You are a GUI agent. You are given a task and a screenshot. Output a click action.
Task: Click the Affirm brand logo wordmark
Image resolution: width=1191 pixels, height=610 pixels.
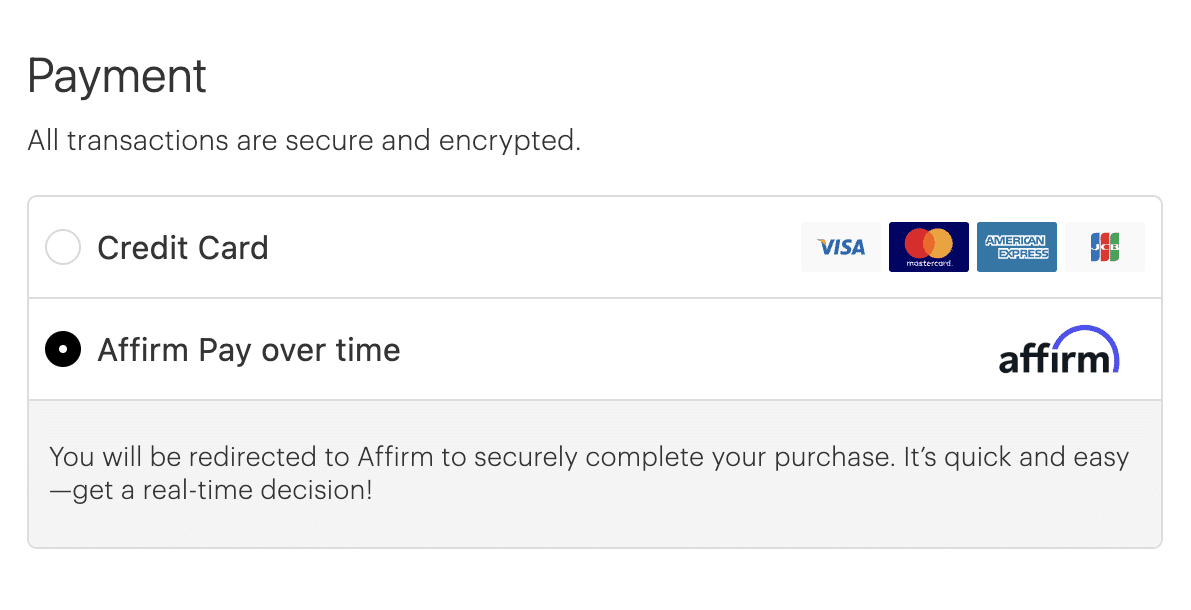tap(1053, 359)
